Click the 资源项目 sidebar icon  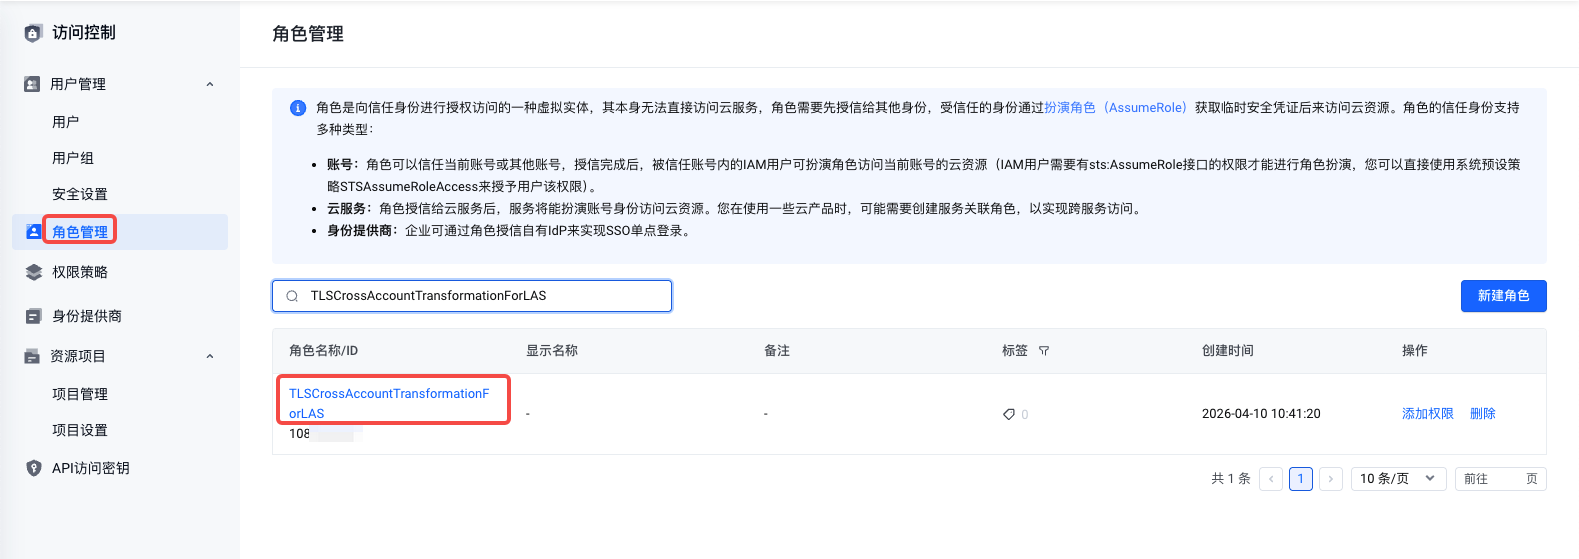pyautogui.click(x=32, y=356)
